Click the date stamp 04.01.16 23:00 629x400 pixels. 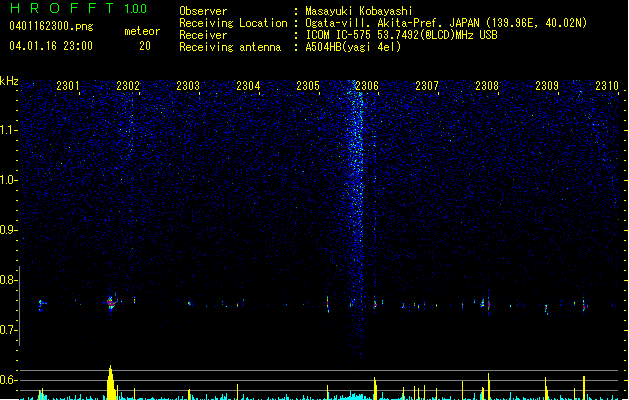(x=51, y=46)
